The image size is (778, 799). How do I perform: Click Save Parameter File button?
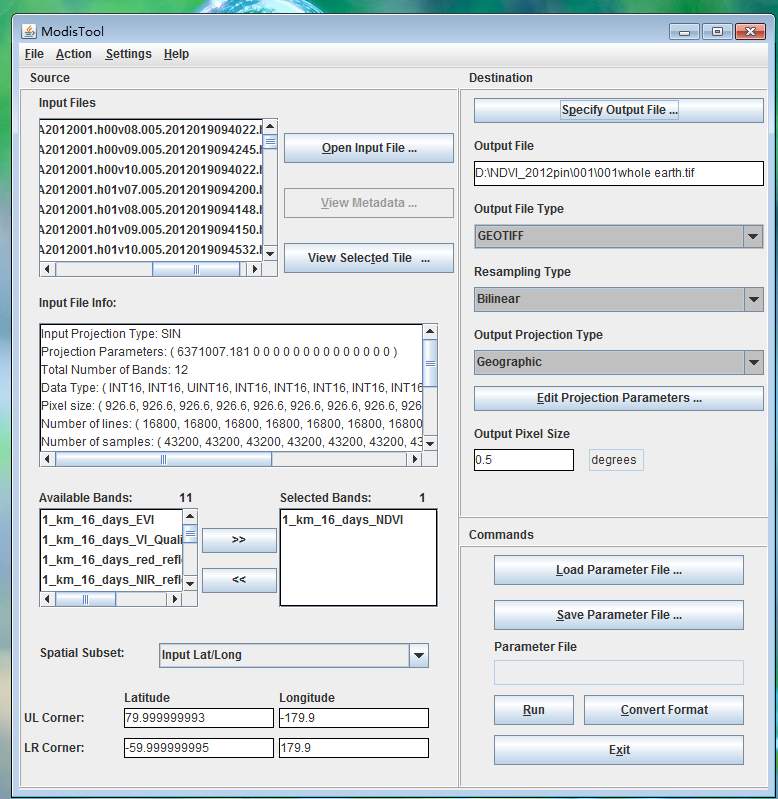(619, 615)
